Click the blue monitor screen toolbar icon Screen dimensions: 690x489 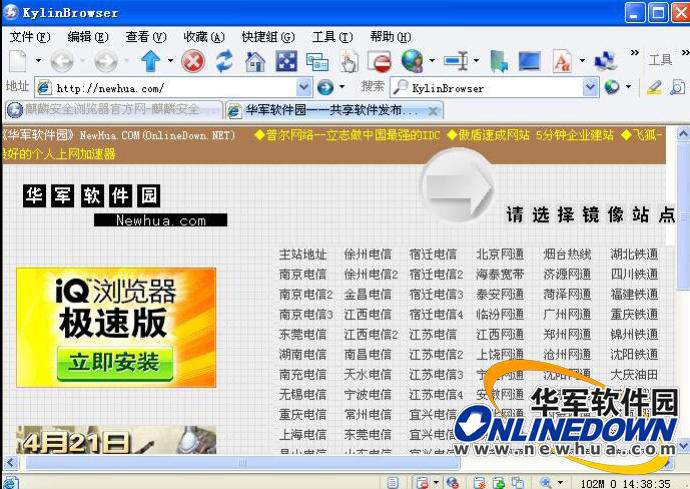pyautogui.click(x=530, y=61)
